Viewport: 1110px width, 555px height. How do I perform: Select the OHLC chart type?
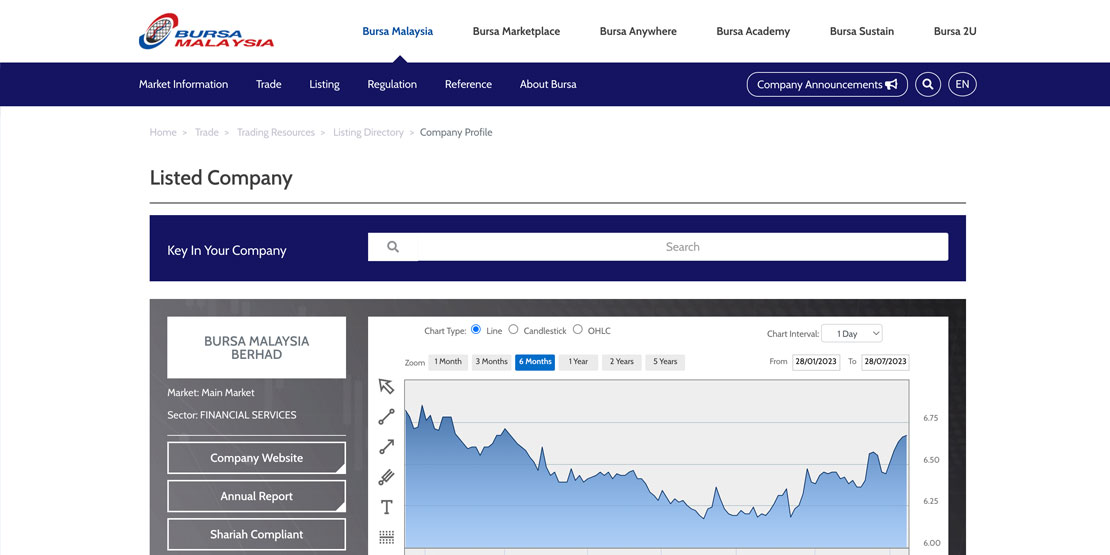click(x=578, y=330)
